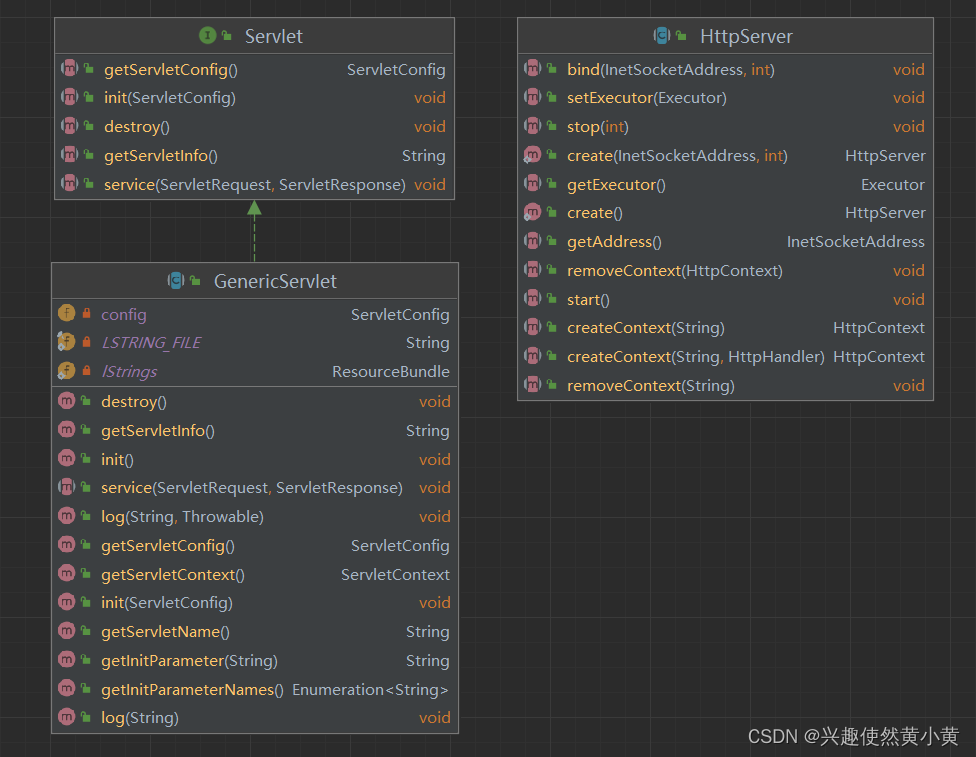The image size is (976, 757).
Task: Click field icon next to LSTRING_FILE
Action: [x=67, y=341]
